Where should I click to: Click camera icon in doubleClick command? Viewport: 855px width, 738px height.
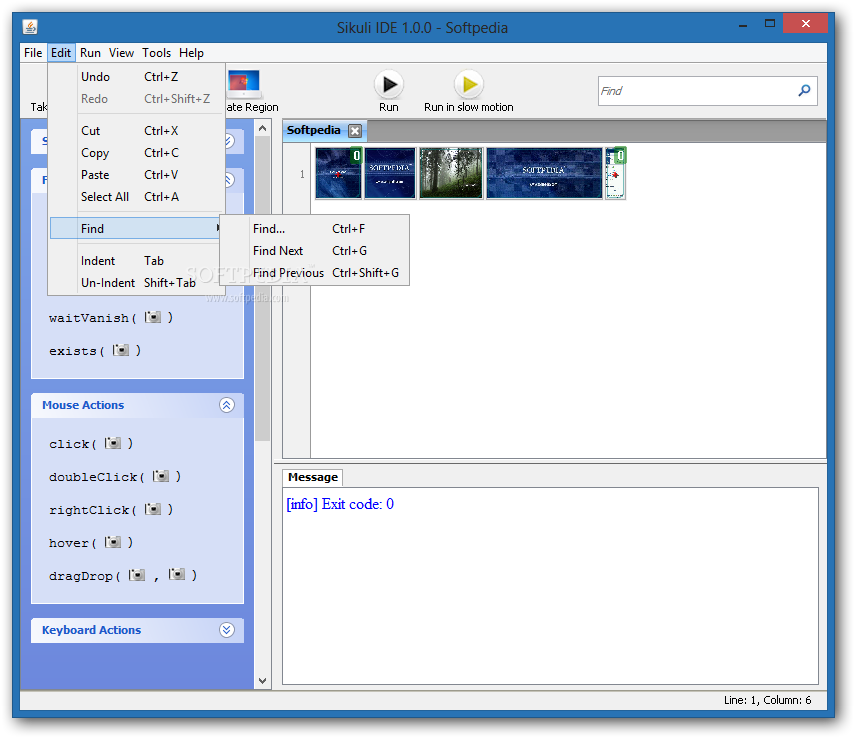coord(161,476)
